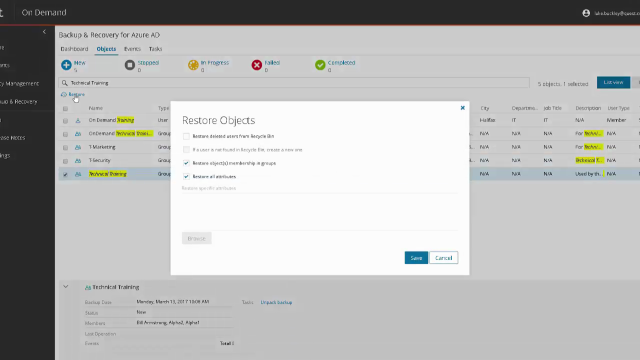Collapse the Technical Training details panel
Screen dimensions: 640x360
tap(66, 287)
